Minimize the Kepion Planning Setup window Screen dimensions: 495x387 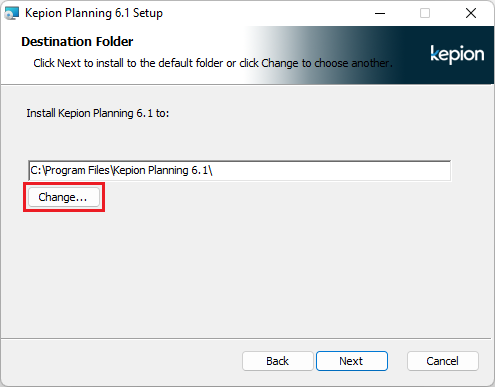coord(380,13)
